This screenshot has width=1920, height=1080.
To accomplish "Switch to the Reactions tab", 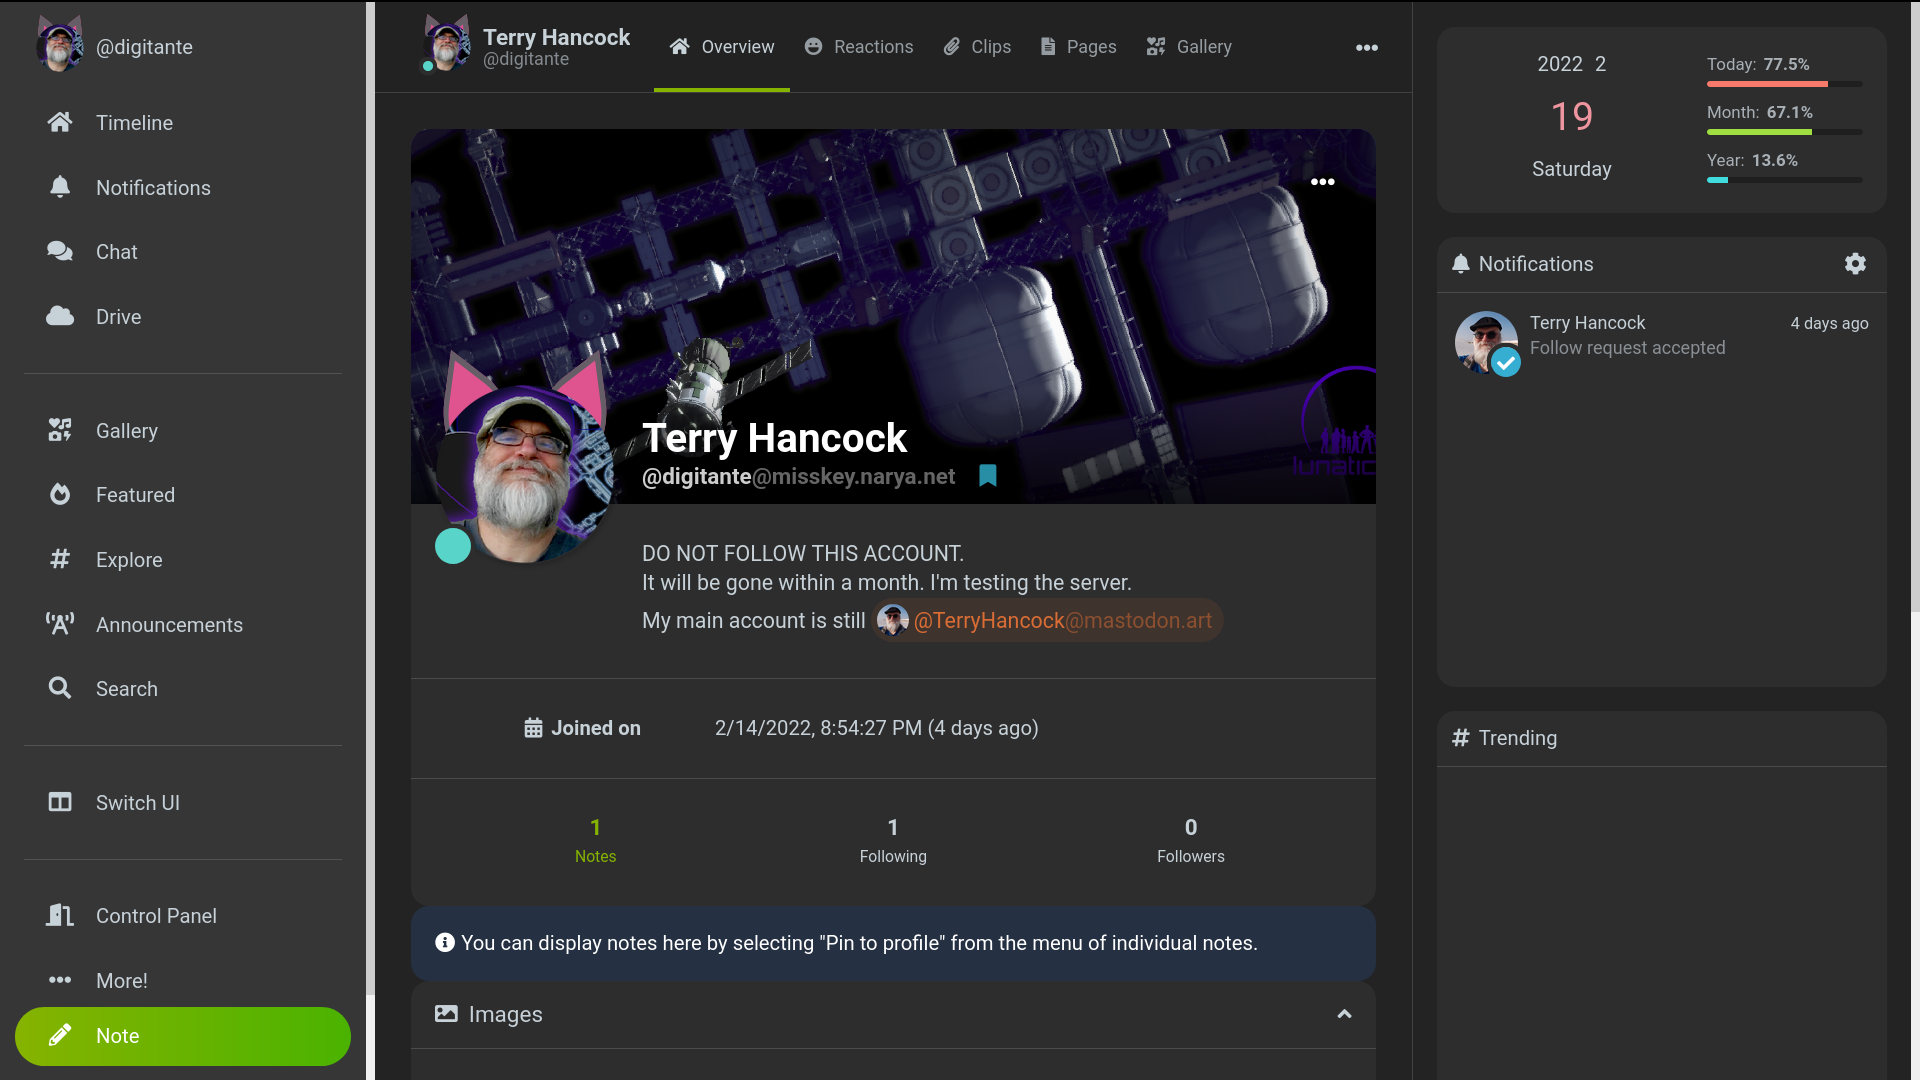I will (859, 47).
